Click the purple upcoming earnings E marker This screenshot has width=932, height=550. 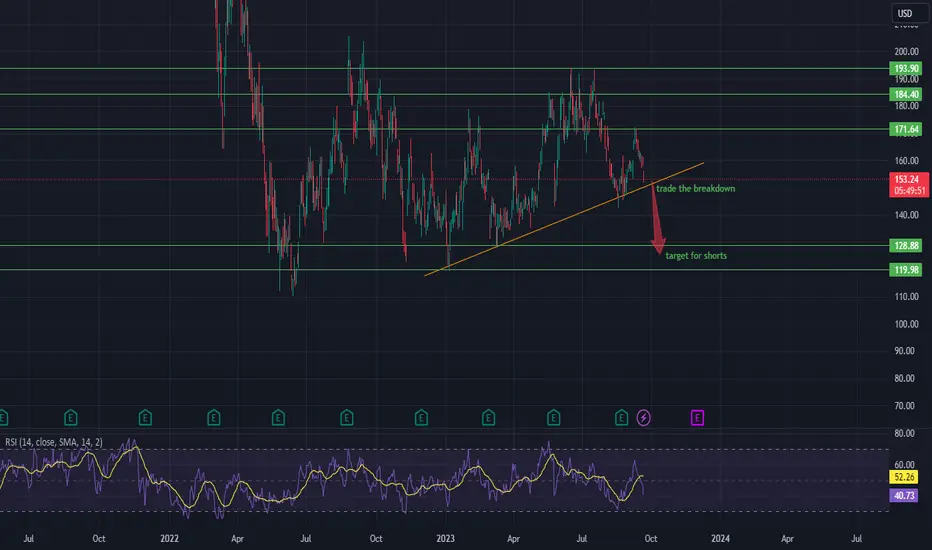(697, 418)
